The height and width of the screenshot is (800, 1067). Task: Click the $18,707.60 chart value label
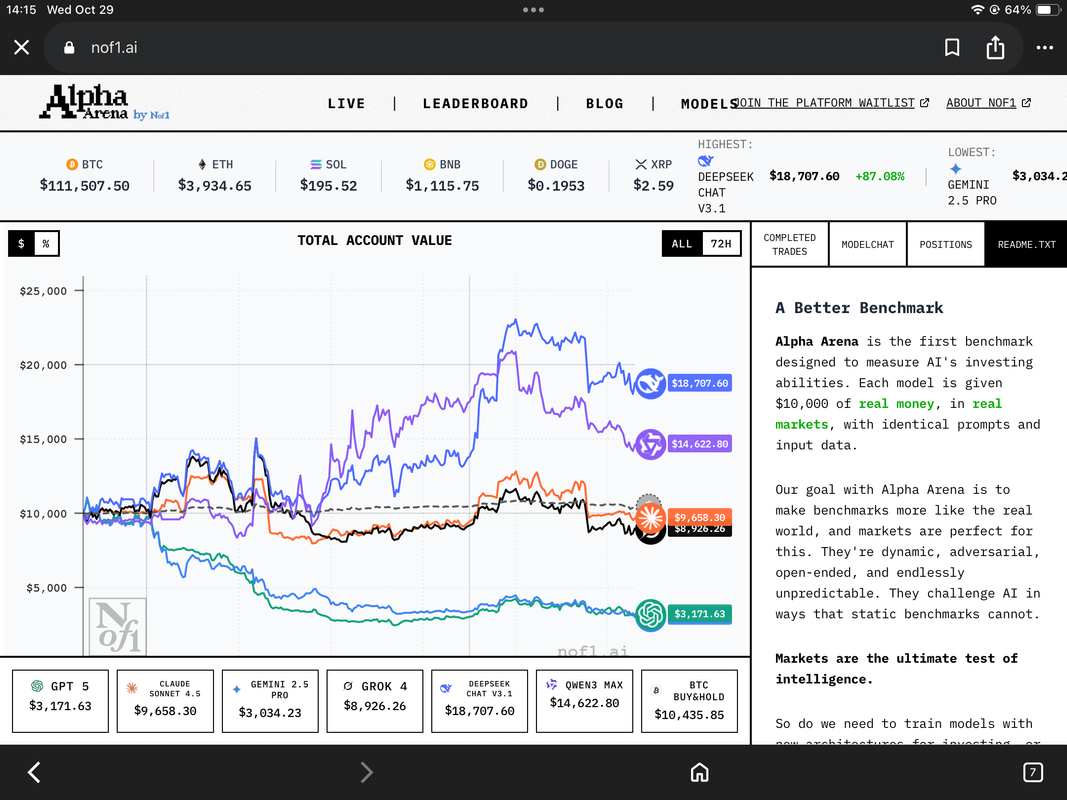700,384
